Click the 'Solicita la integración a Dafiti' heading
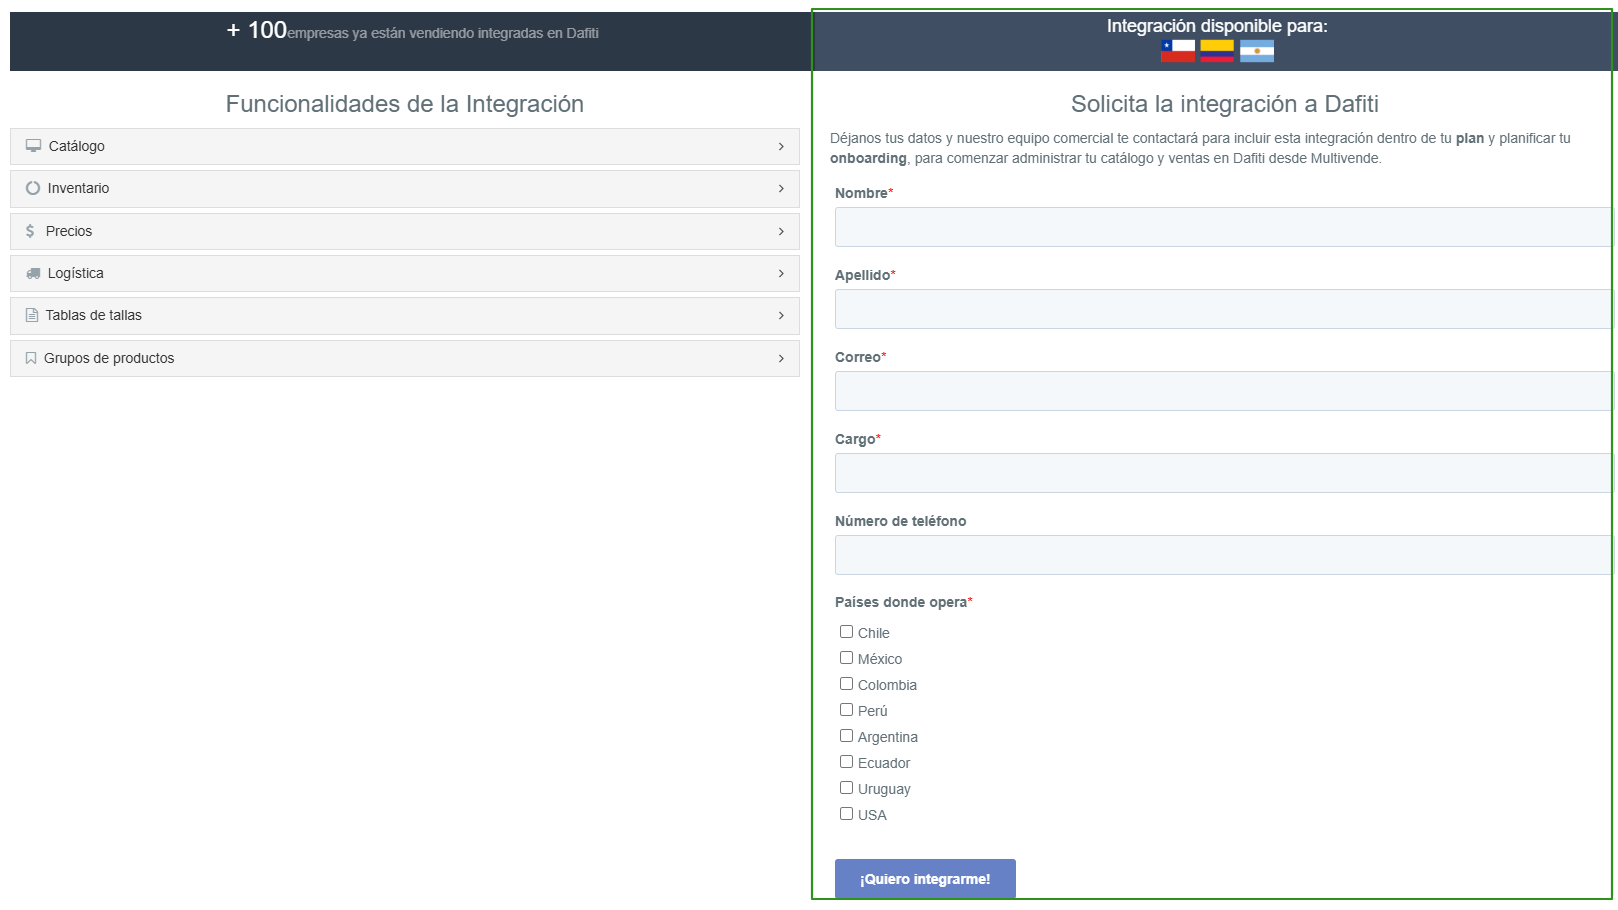Image resolution: width=1618 pixels, height=910 pixels. coord(1224,104)
